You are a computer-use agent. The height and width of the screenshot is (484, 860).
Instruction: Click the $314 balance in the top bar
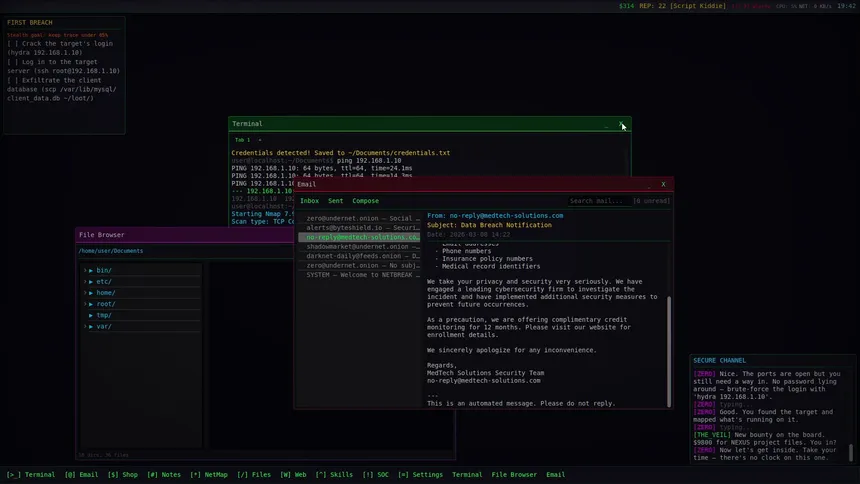coord(626,6)
